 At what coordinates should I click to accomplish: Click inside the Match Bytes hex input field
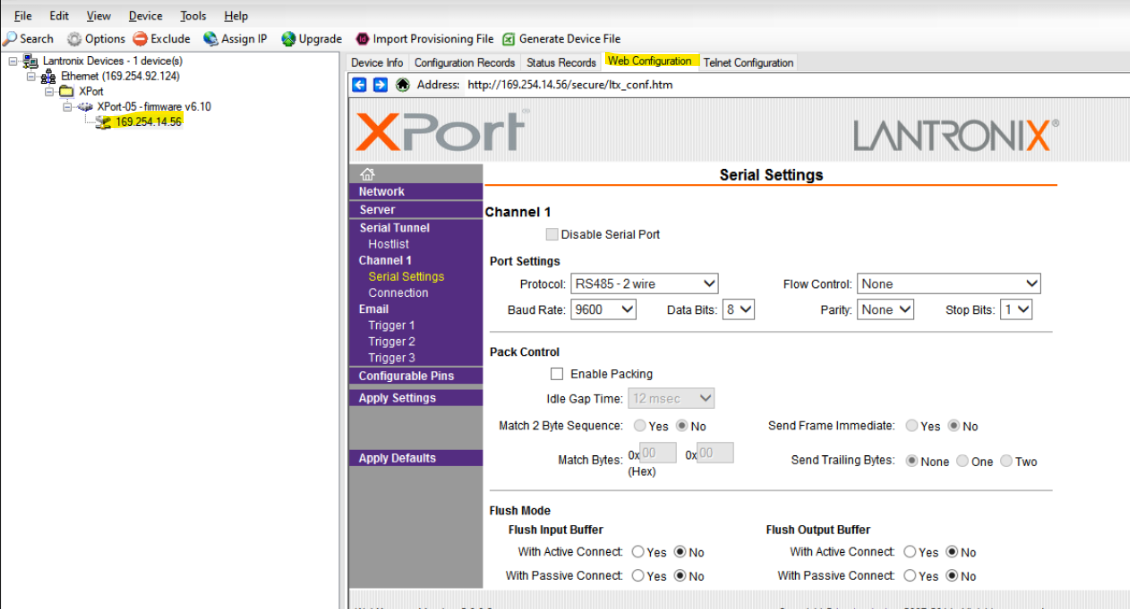point(657,452)
